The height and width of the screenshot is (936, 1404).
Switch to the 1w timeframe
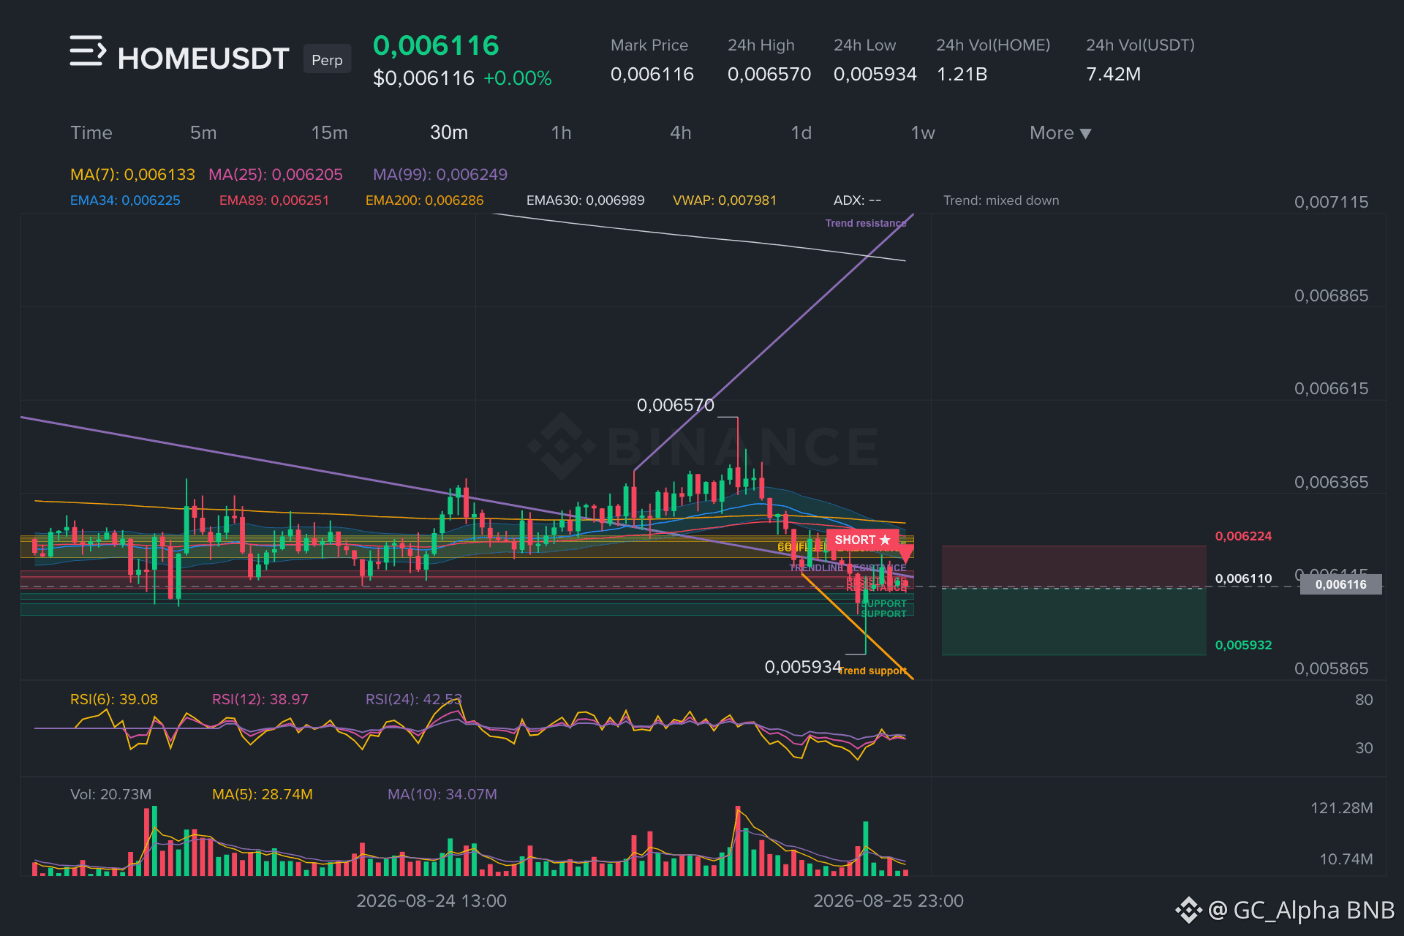(923, 133)
